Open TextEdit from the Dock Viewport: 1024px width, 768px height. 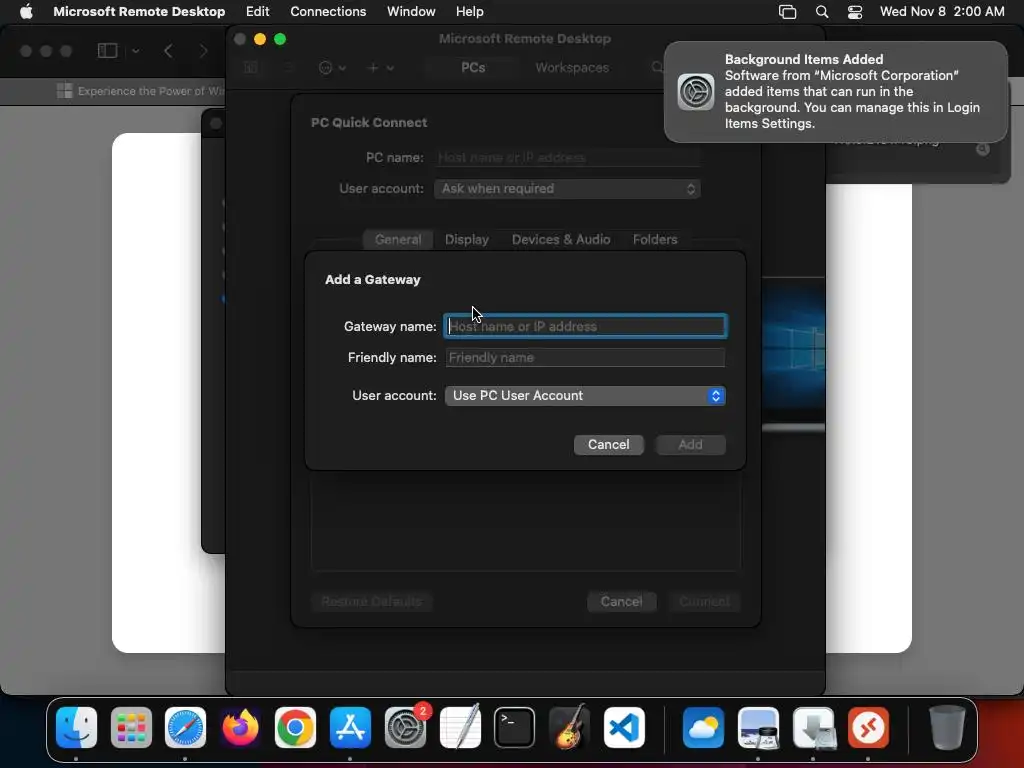point(460,727)
